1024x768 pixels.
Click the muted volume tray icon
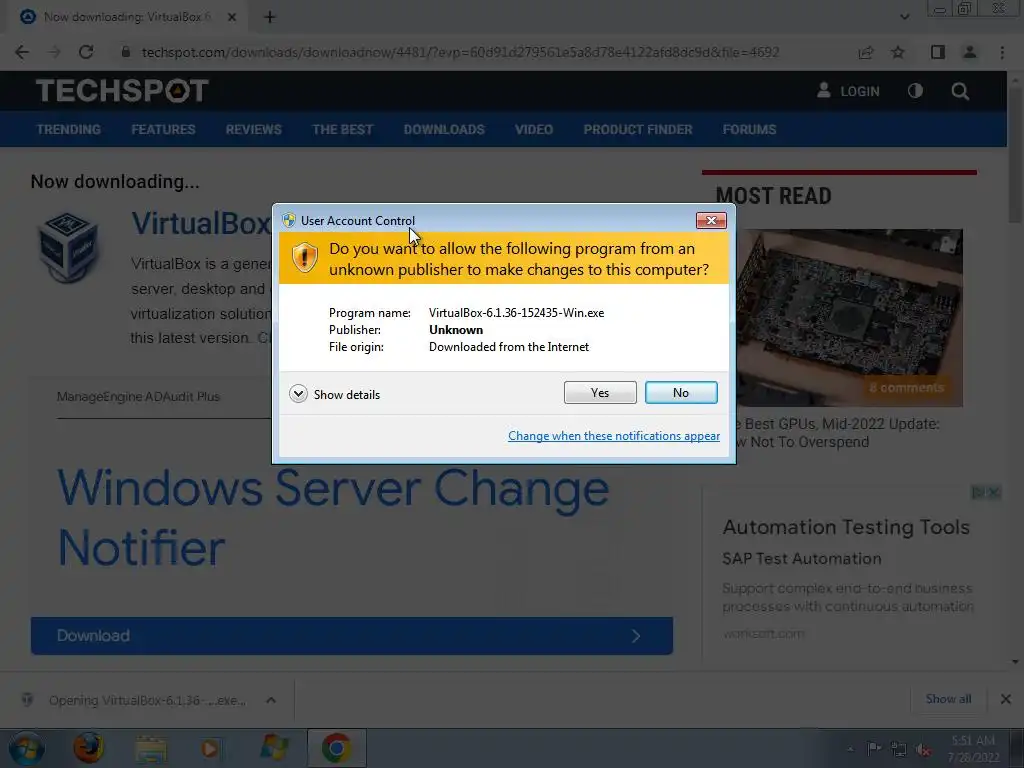point(923,750)
